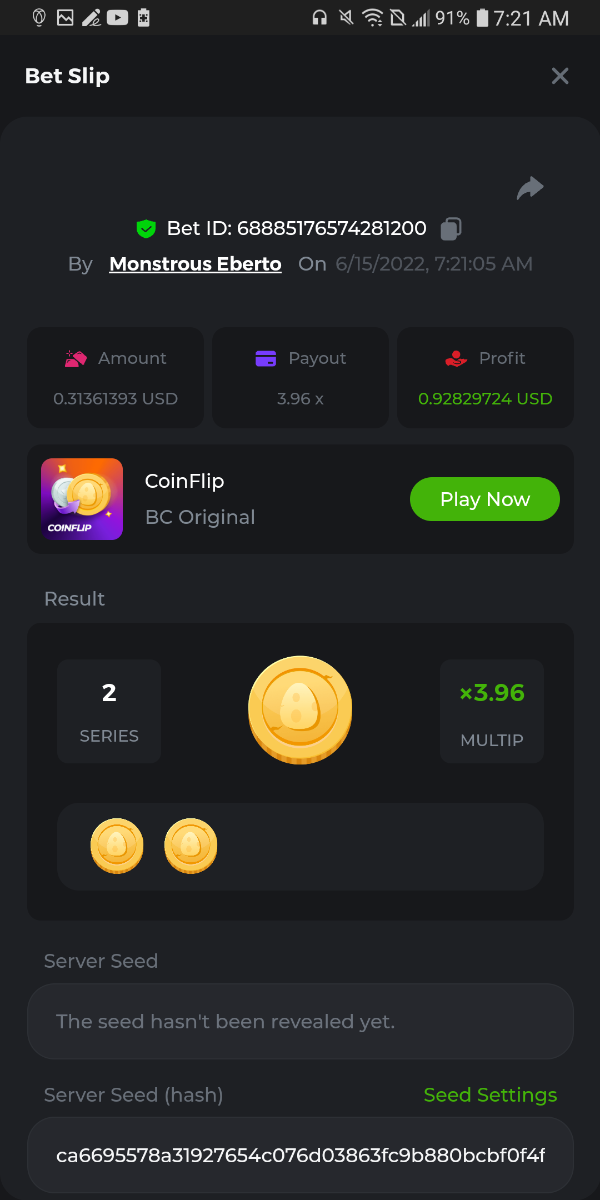Select the Server Seed hash field

[x=300, y=1156]
